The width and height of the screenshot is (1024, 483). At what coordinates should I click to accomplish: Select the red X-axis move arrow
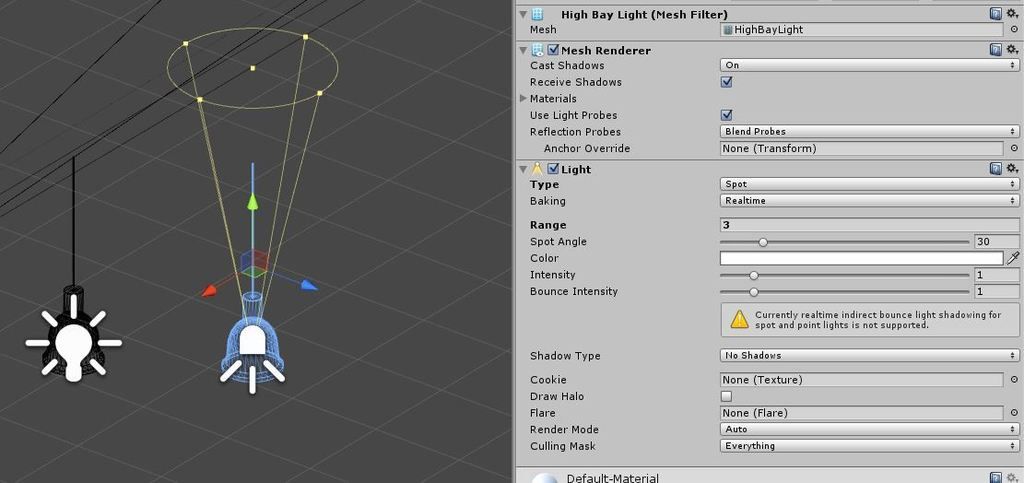pyautogui.click(x=210, y=290)
